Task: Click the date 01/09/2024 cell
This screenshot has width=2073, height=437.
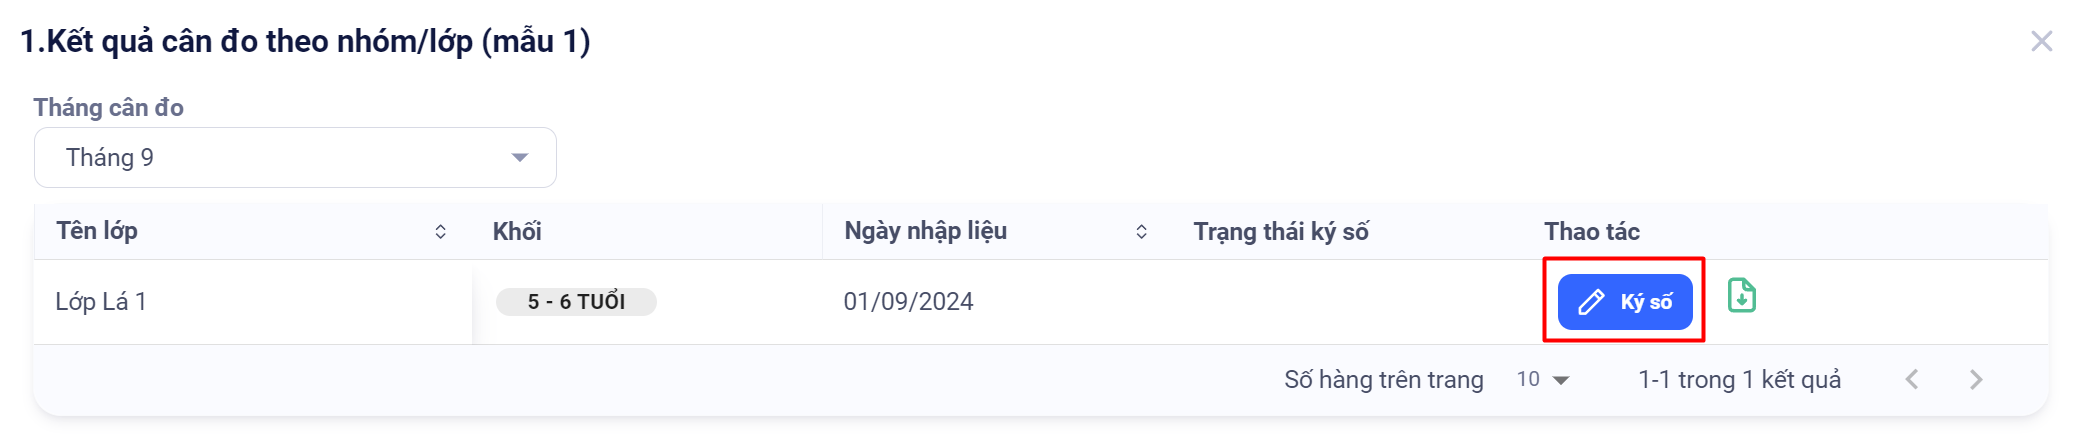Action: click(x=908, y=302)
